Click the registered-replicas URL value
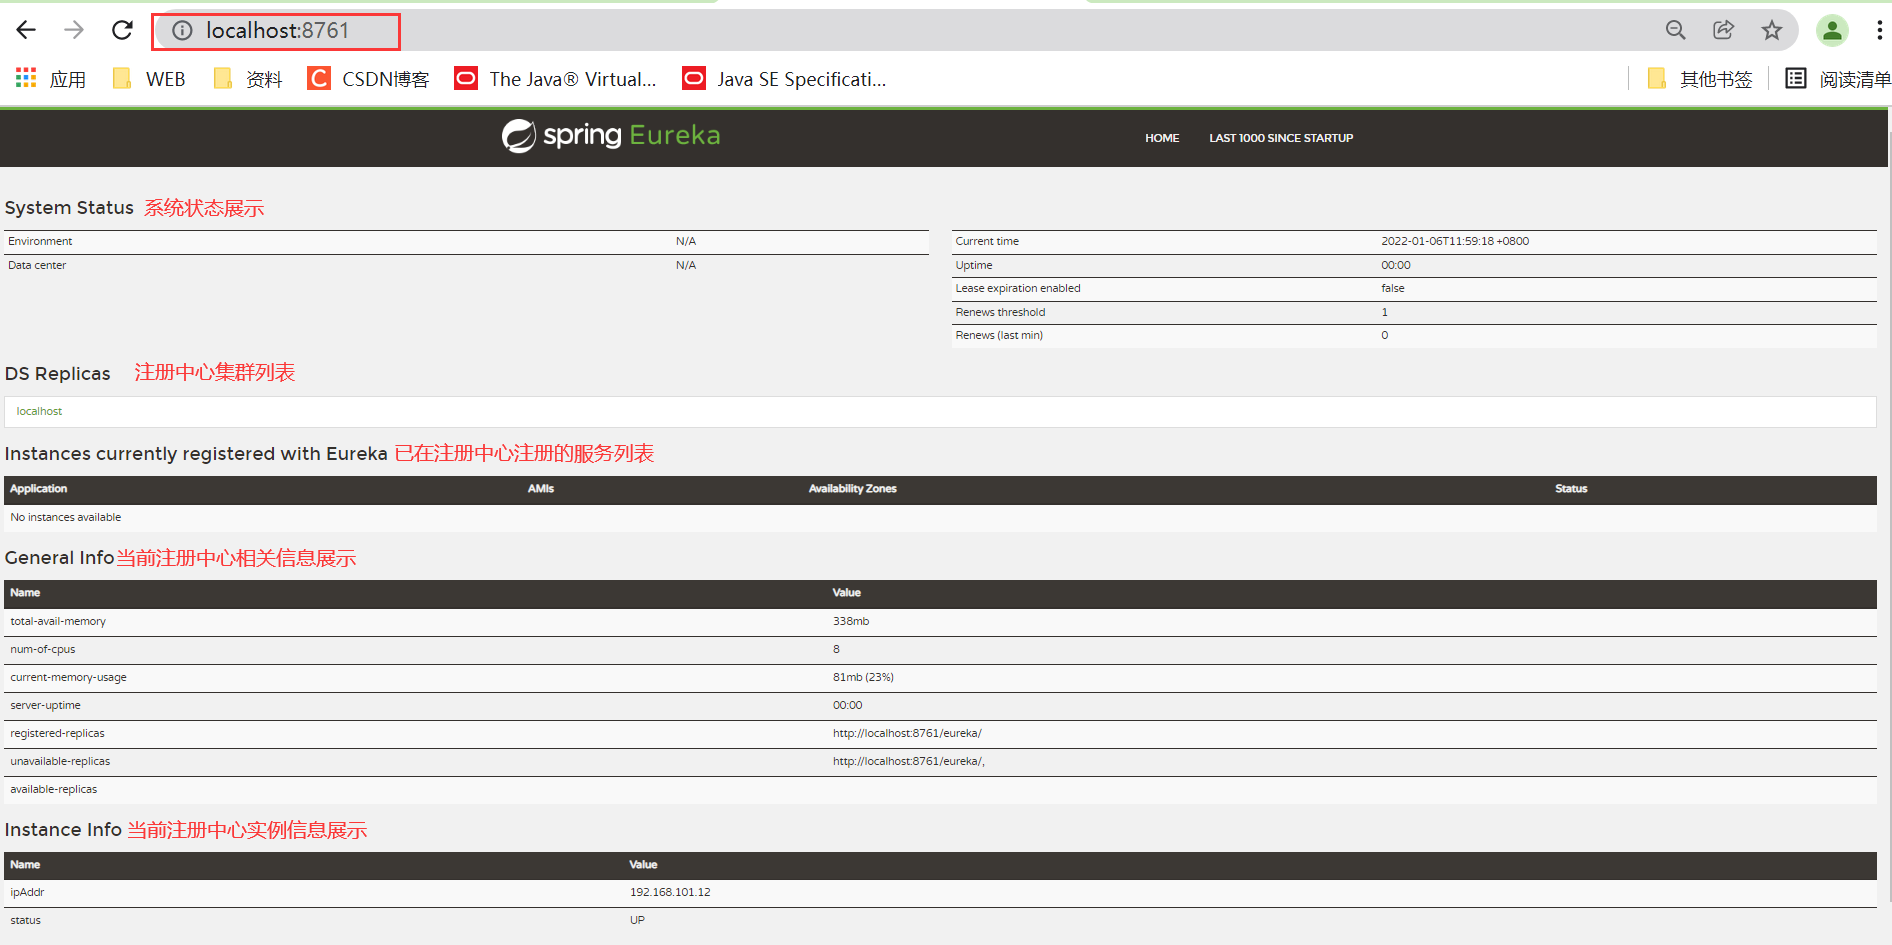This screenshot has height=945, width=1892. click(907, 733)
